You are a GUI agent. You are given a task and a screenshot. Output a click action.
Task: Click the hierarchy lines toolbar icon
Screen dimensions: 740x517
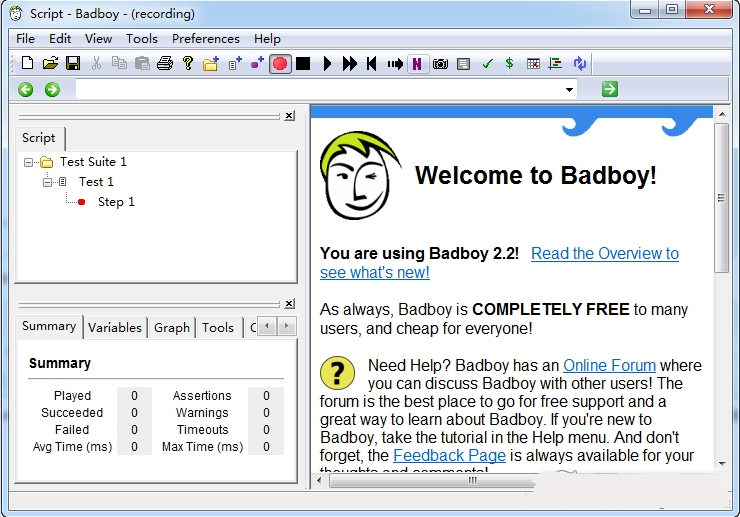[555, 64]
